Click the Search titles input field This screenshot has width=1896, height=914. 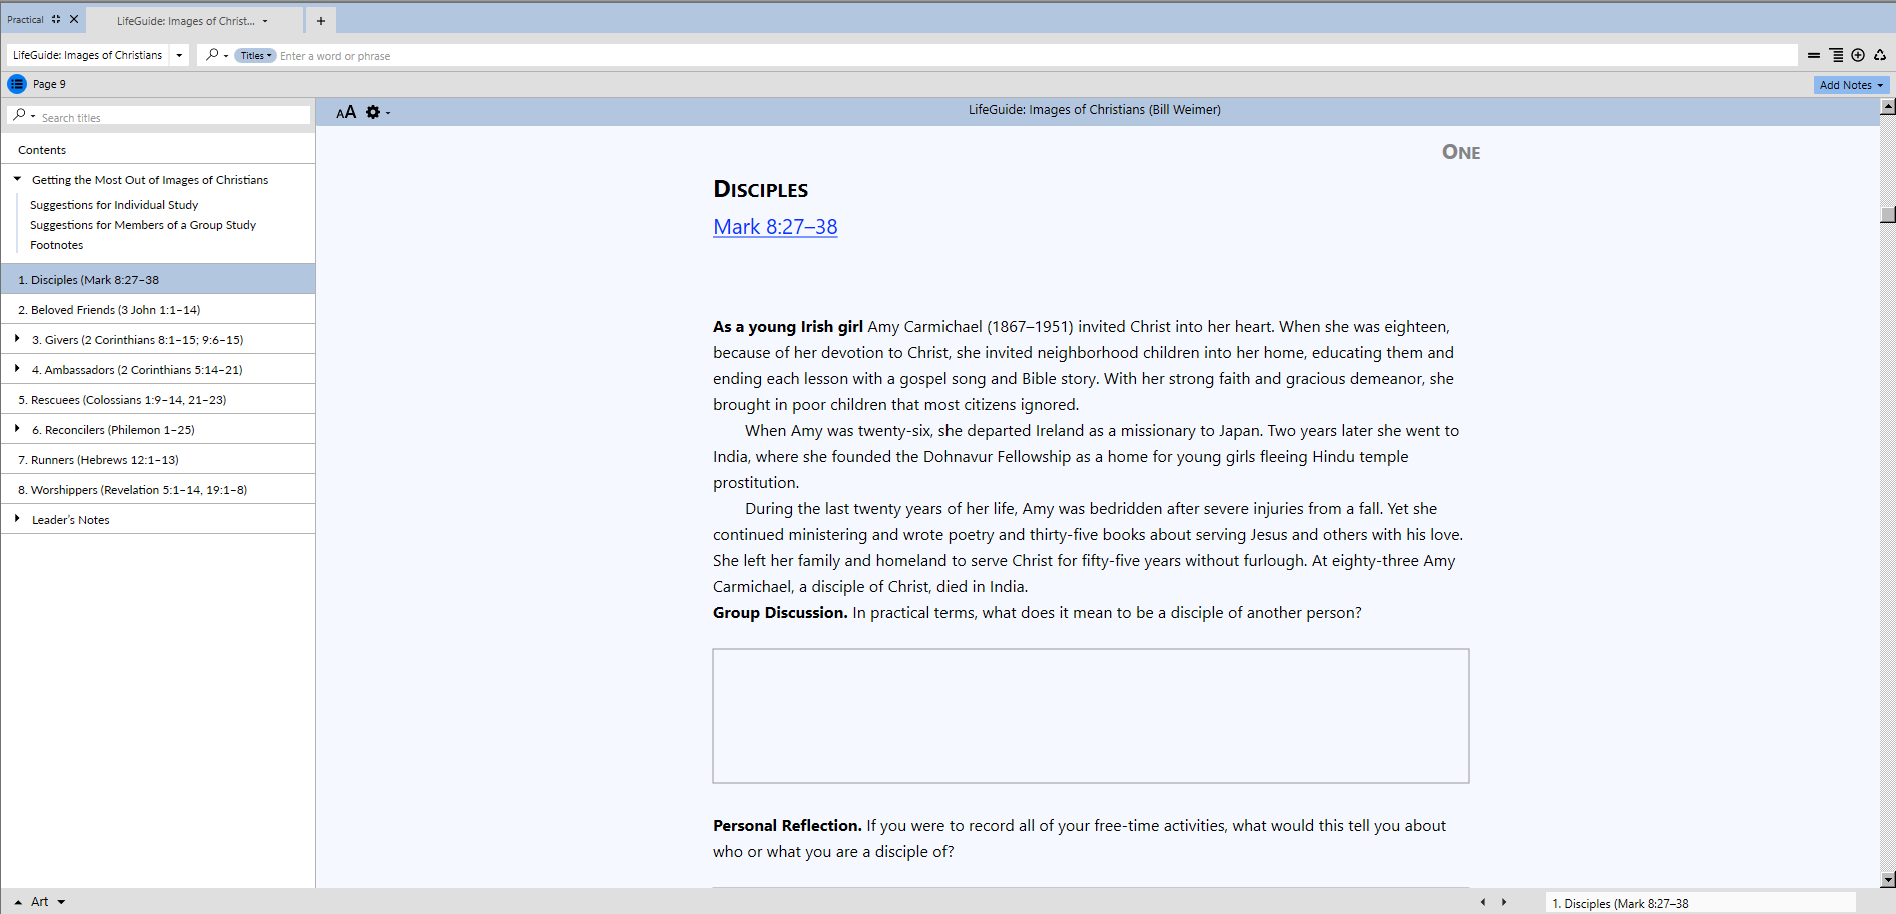coord(170,117)
